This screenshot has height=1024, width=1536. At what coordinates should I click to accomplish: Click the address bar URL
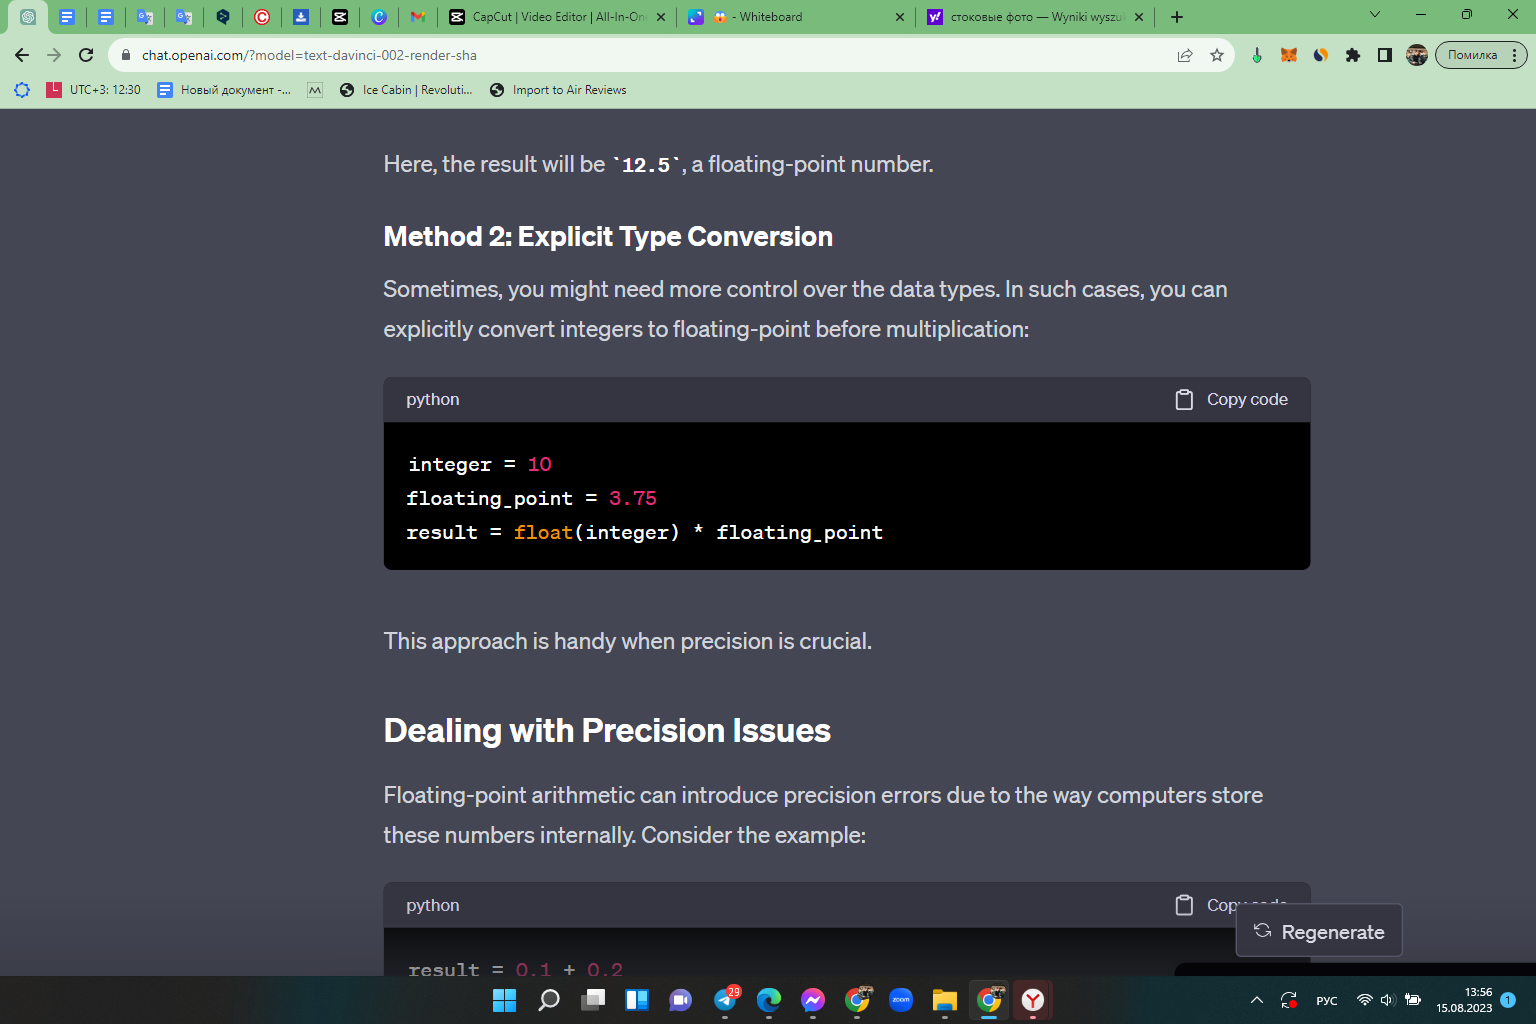tap(300, 55)
